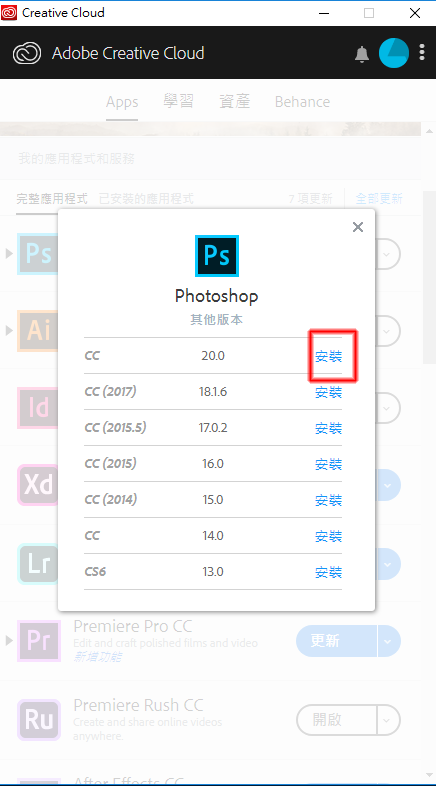Switch to the 學習 tab
Viewport: 436px width, 786px height.
pos(178,102)
